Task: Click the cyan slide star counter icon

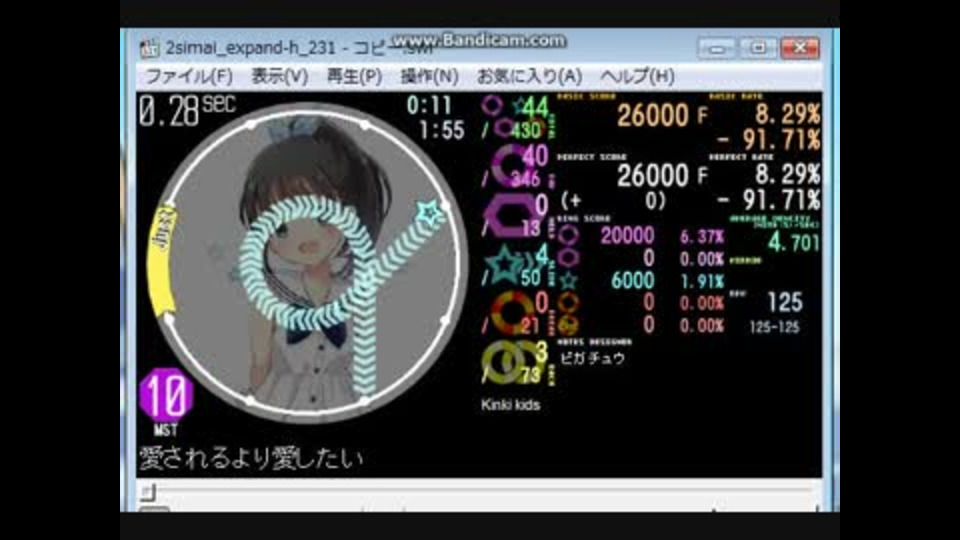Action: [507, 264]
